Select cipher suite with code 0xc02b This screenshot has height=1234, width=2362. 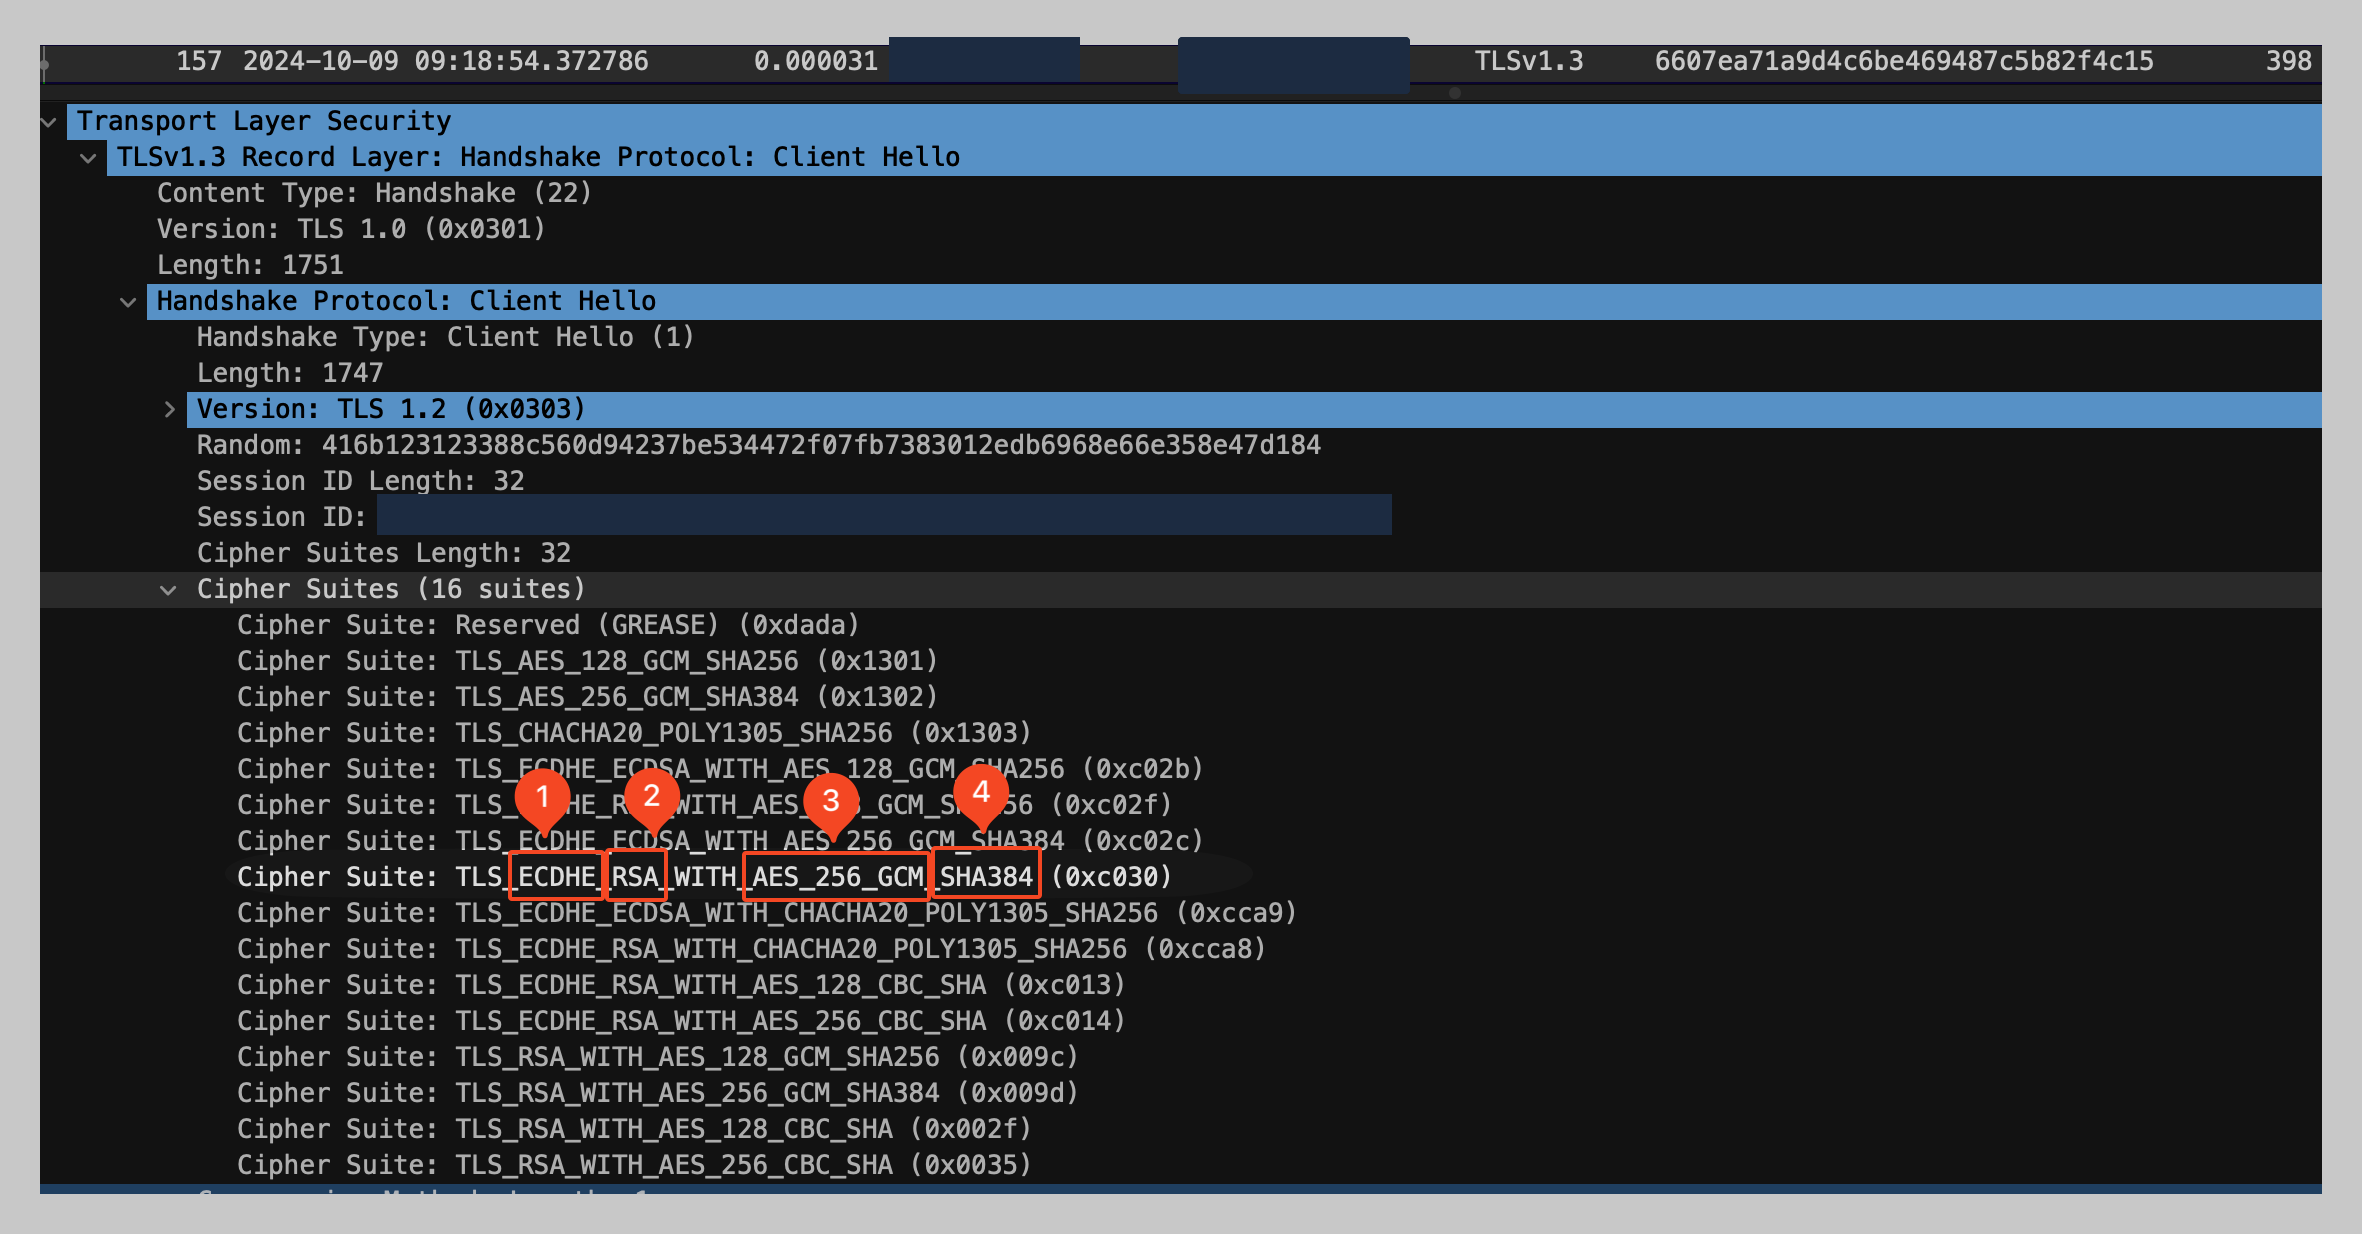720,769
